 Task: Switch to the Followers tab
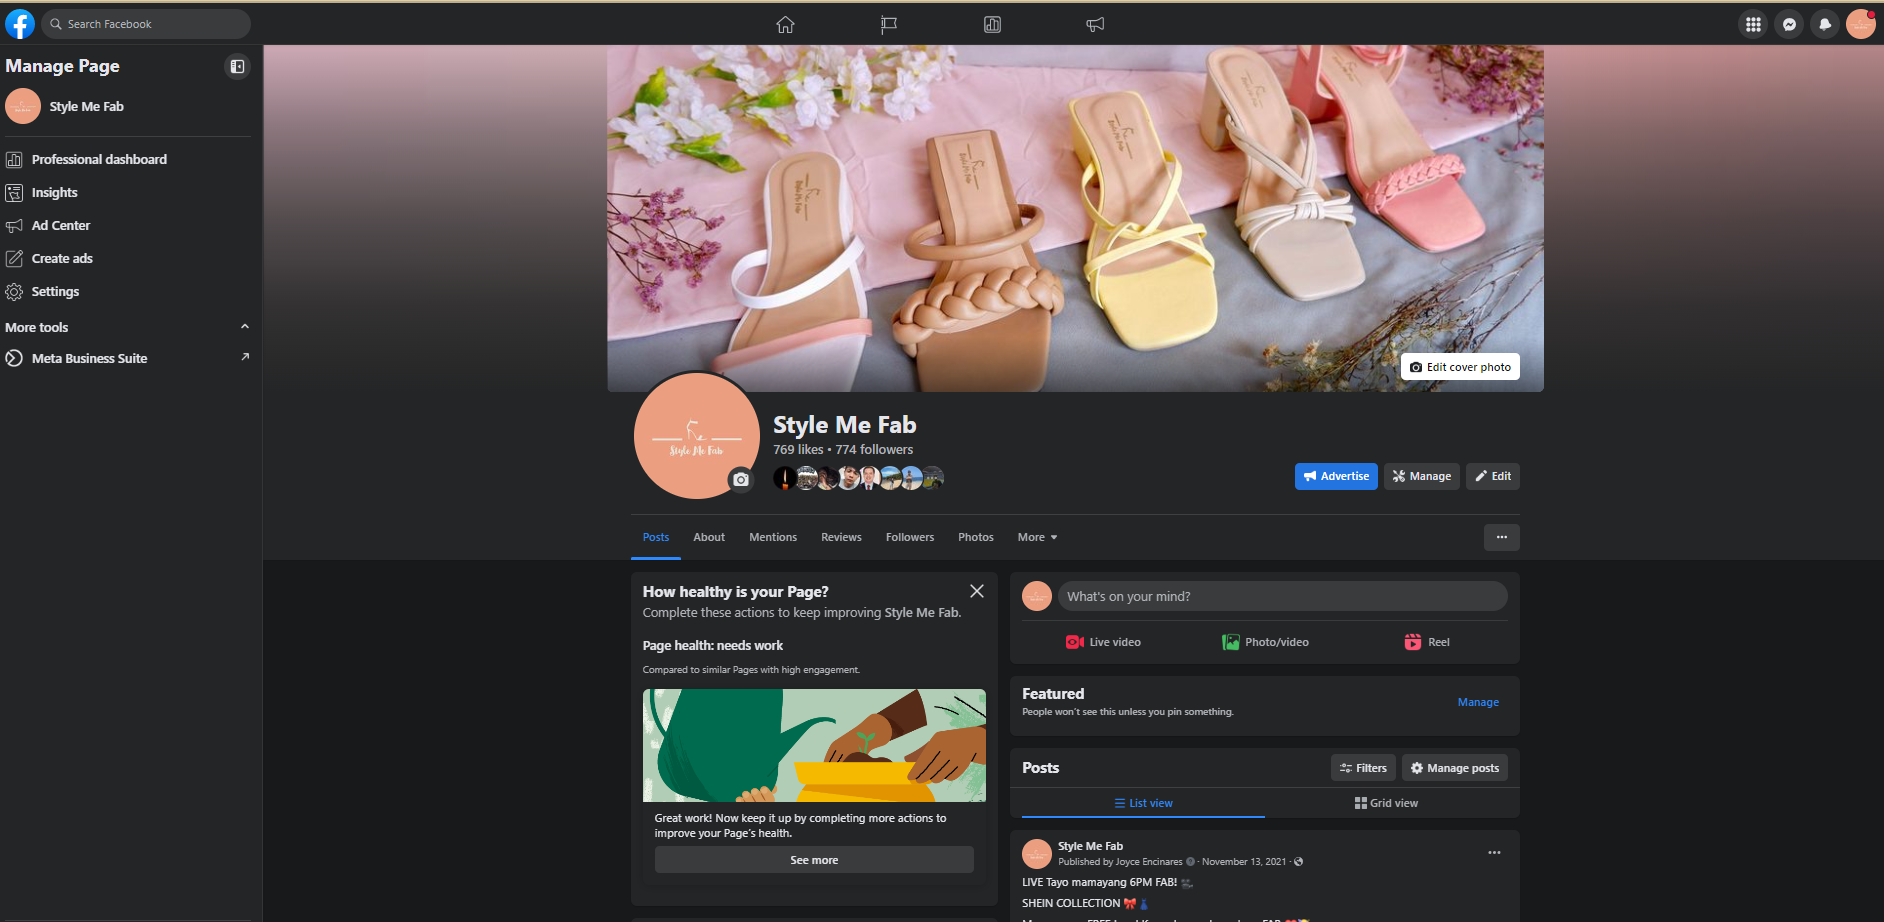(910, 537)
